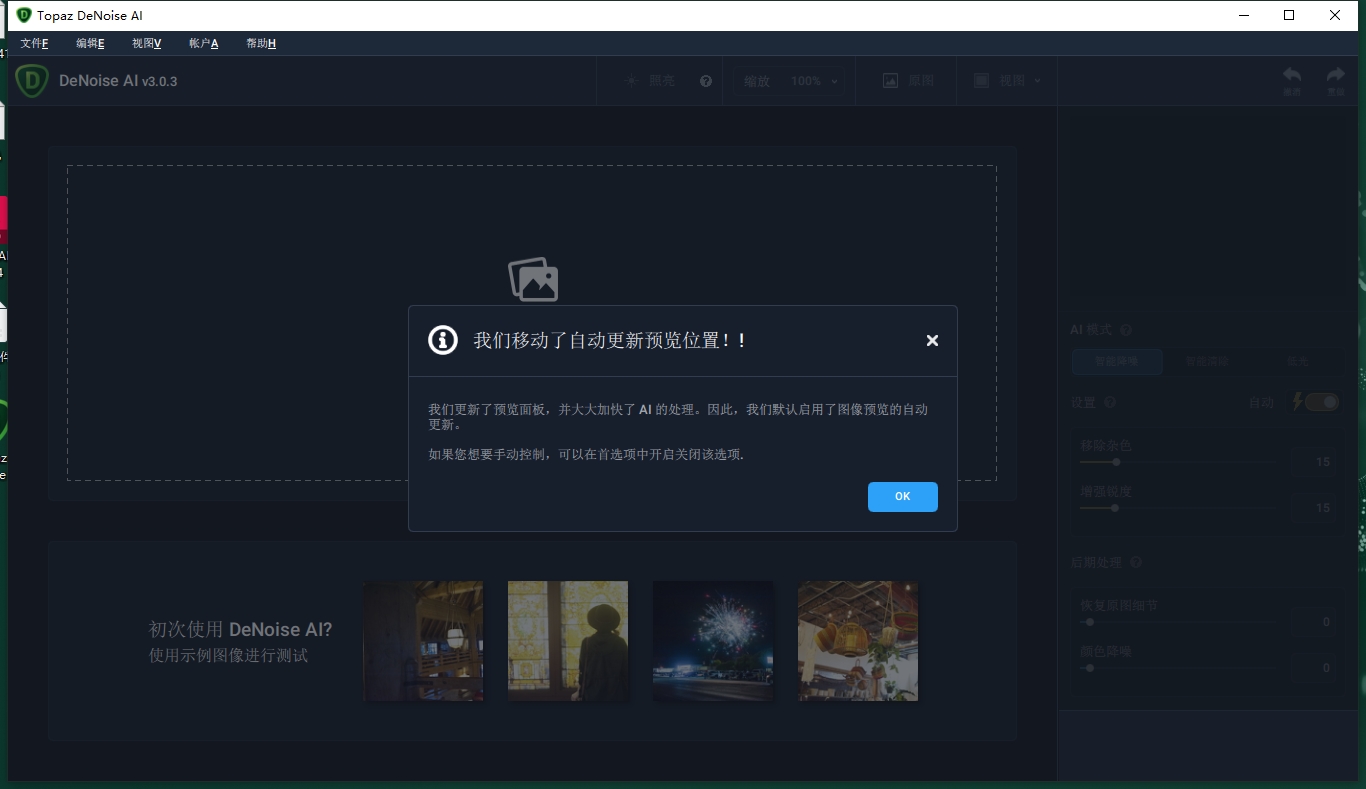1366x789 pixels.
Task: Expand the 视图 view mode dropdown in toolbar
Action: point(1007,81)
